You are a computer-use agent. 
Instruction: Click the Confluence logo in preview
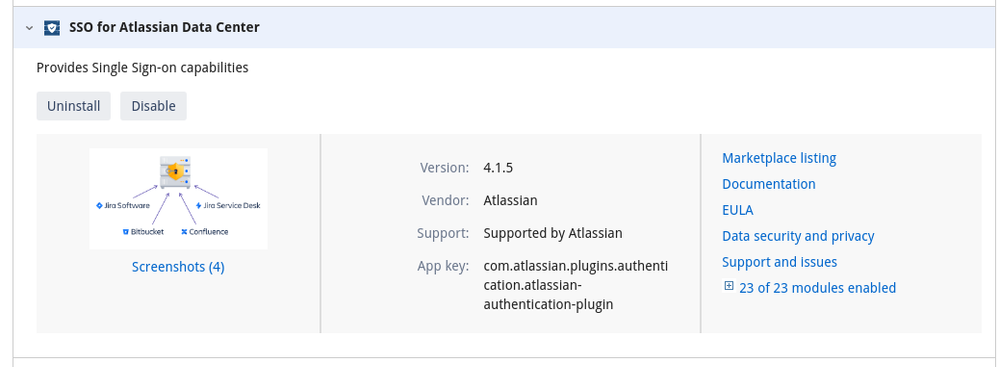click(205, 232)
